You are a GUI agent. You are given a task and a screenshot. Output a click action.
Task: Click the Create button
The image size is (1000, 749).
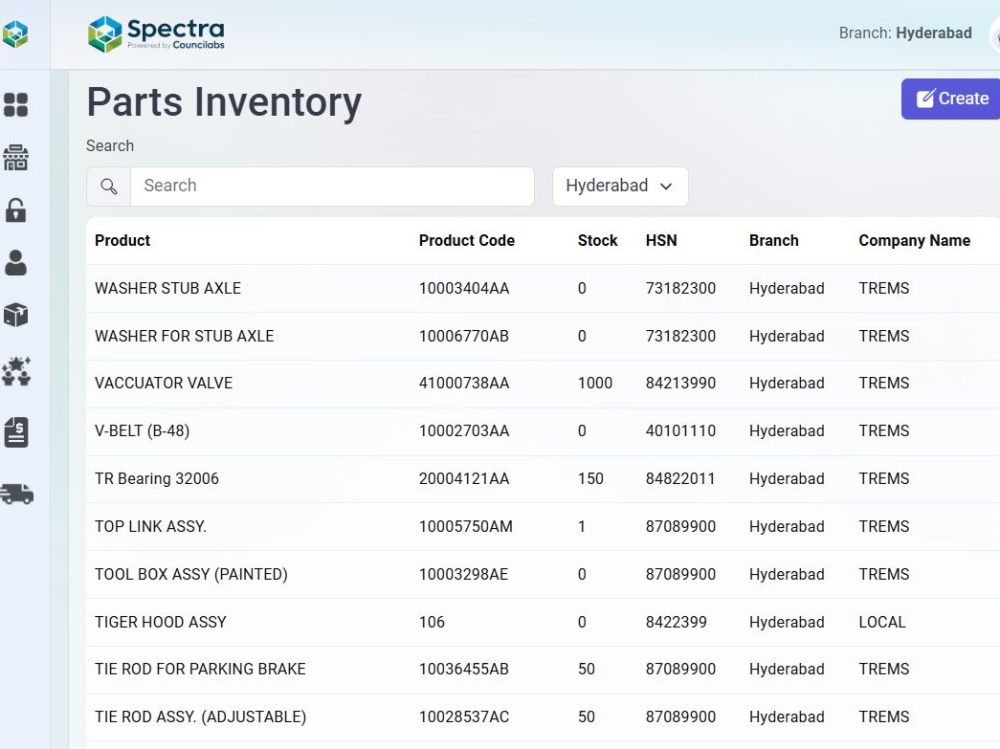(951, 99)
